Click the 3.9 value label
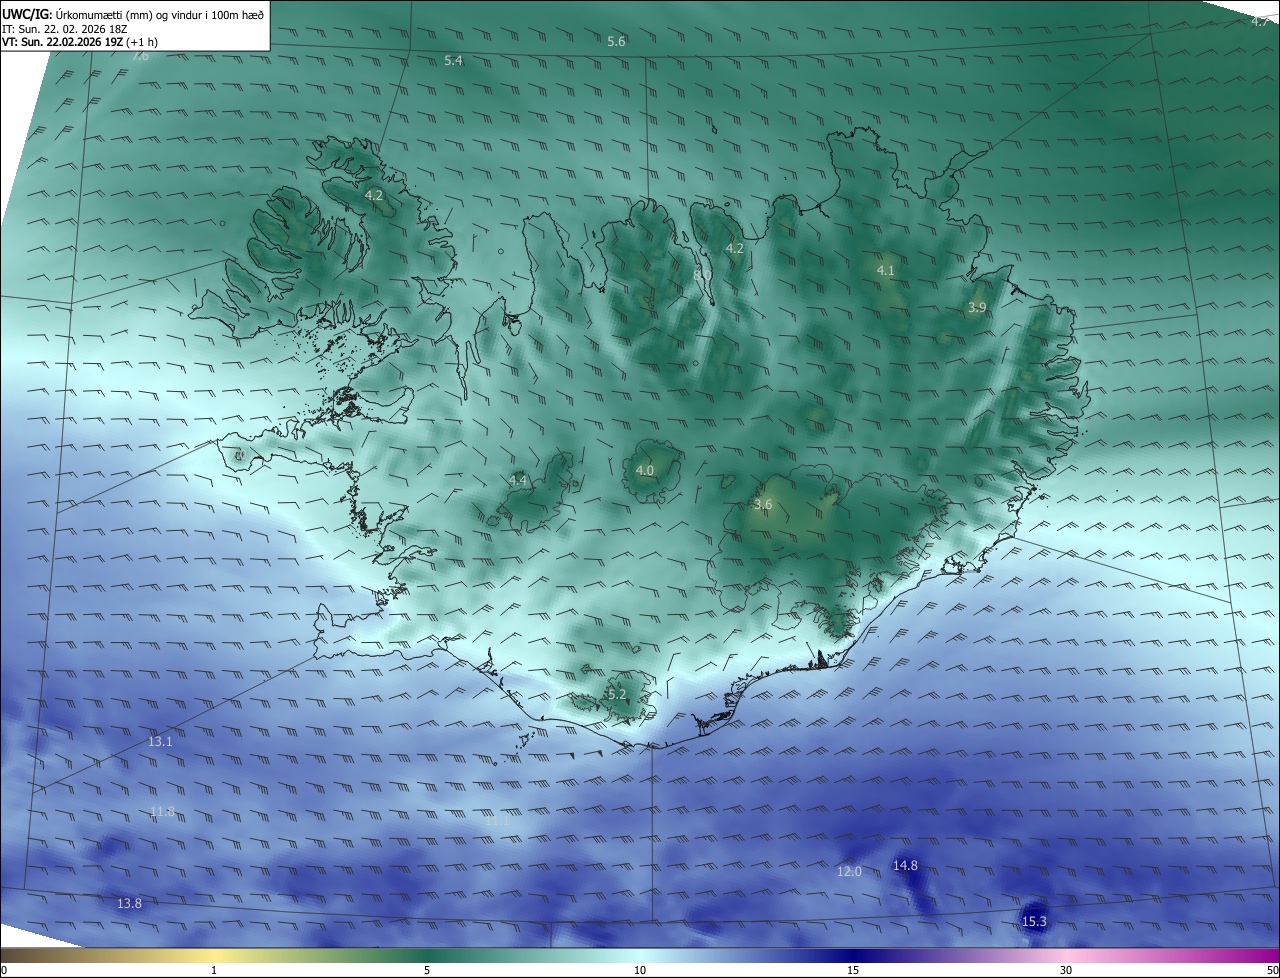This screenshot has width=1280, height=978. click(x=977, y=308)
